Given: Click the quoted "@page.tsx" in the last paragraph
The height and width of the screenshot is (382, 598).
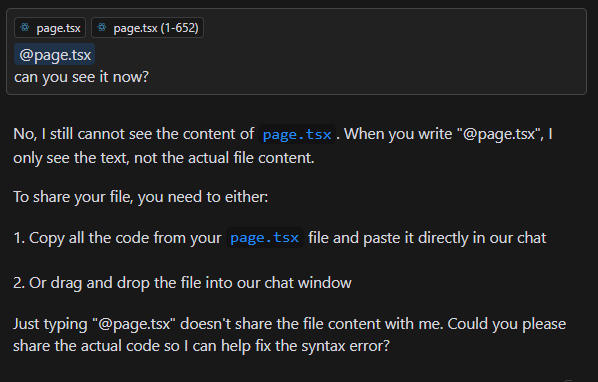Looking at the screenshot, I should point(134,324).
